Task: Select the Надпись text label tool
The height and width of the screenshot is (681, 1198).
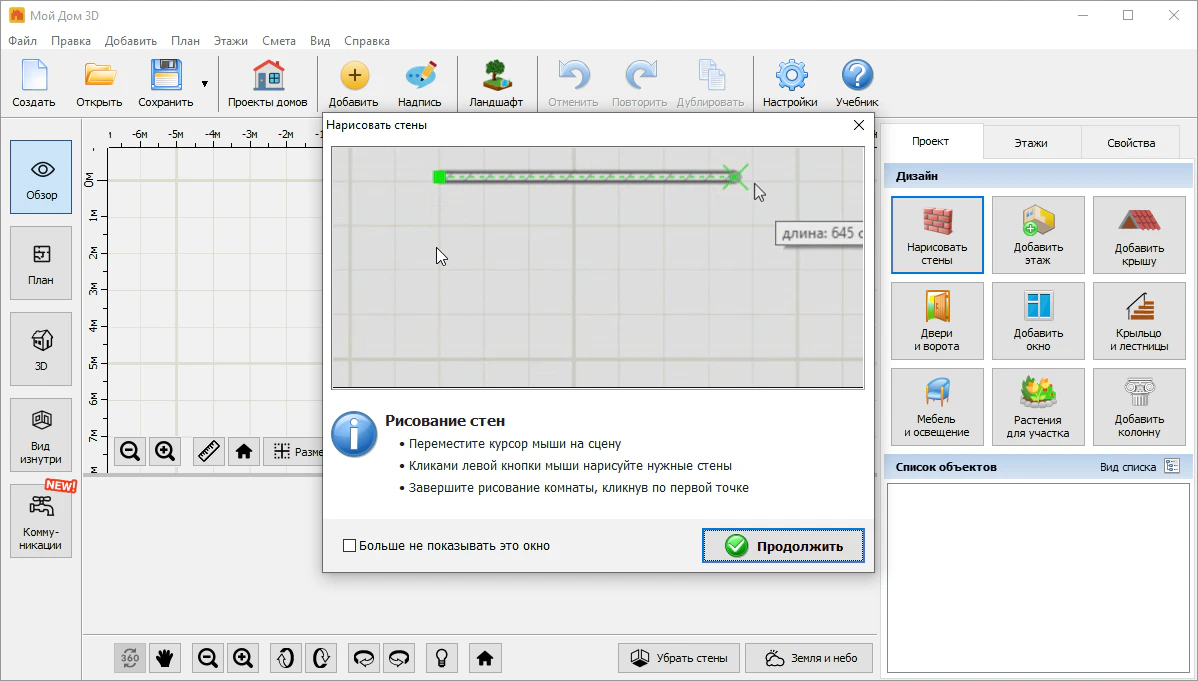Action: coord(419,84)
